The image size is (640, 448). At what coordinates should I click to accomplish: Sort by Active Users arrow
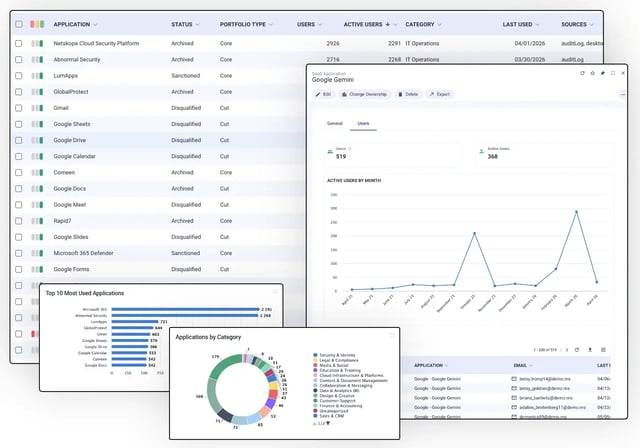click(x=387, y=24)
